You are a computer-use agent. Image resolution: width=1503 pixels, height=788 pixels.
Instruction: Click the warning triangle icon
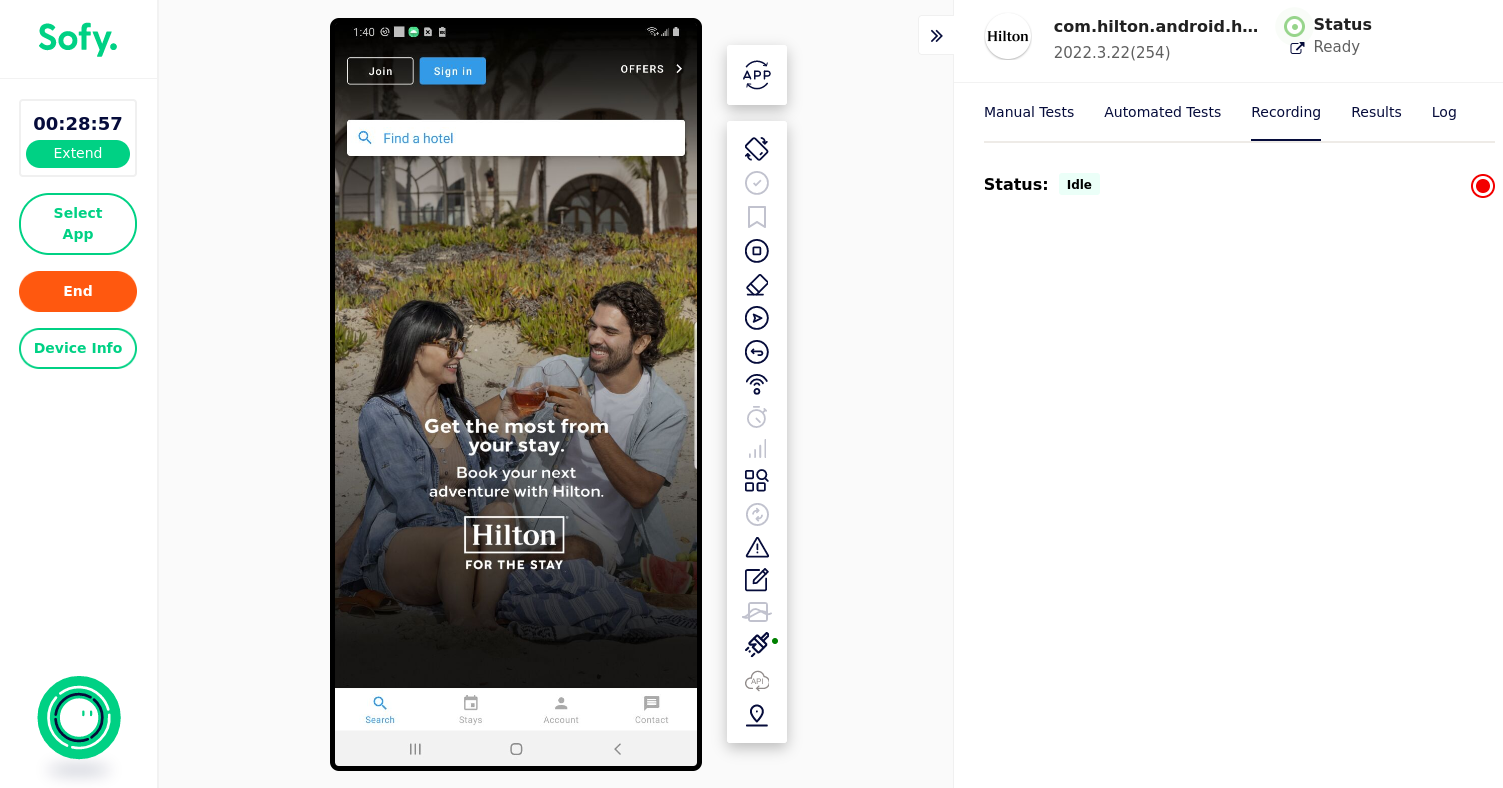tap(757, 547)
